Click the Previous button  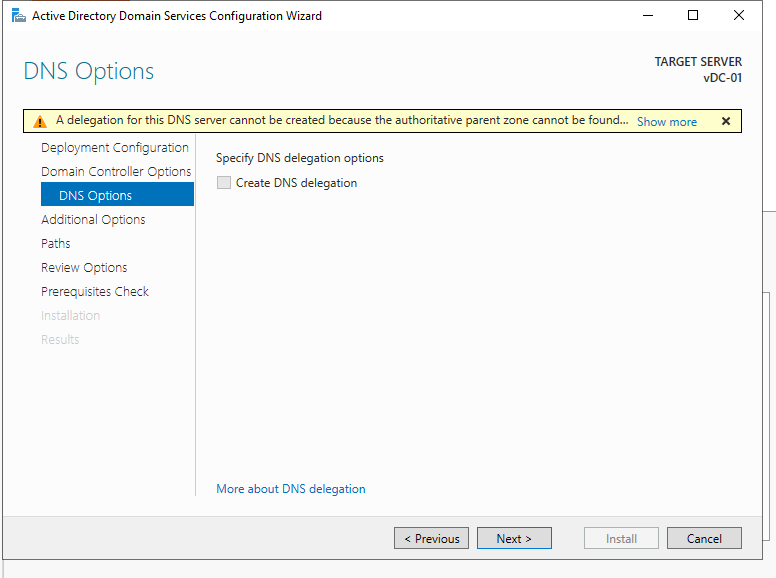(431, 538)
